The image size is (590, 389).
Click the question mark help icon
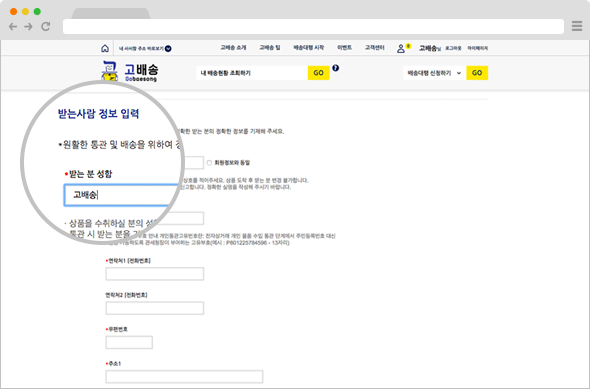click(336, 68)
